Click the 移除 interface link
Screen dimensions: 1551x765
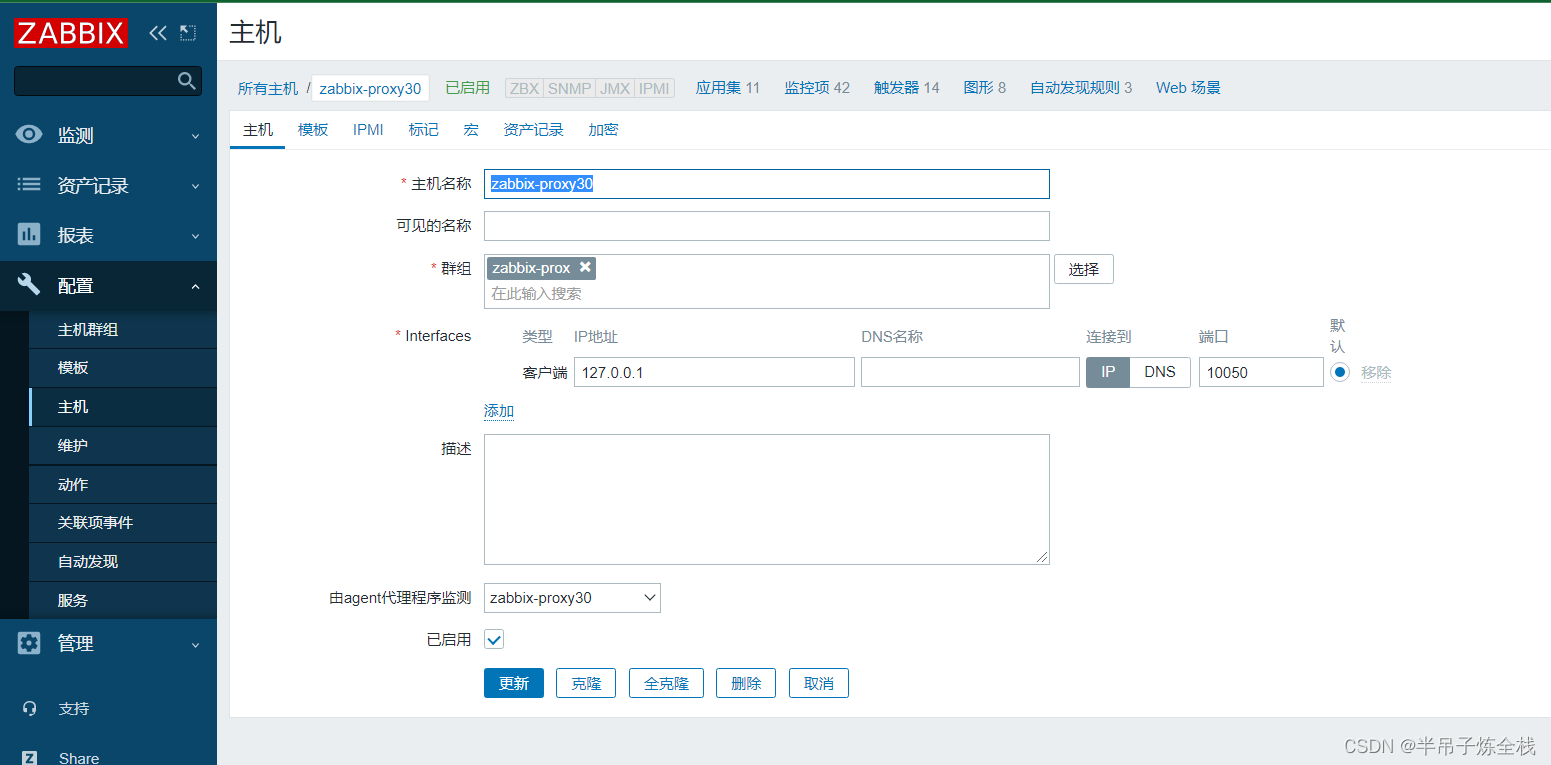(1376, 372)
